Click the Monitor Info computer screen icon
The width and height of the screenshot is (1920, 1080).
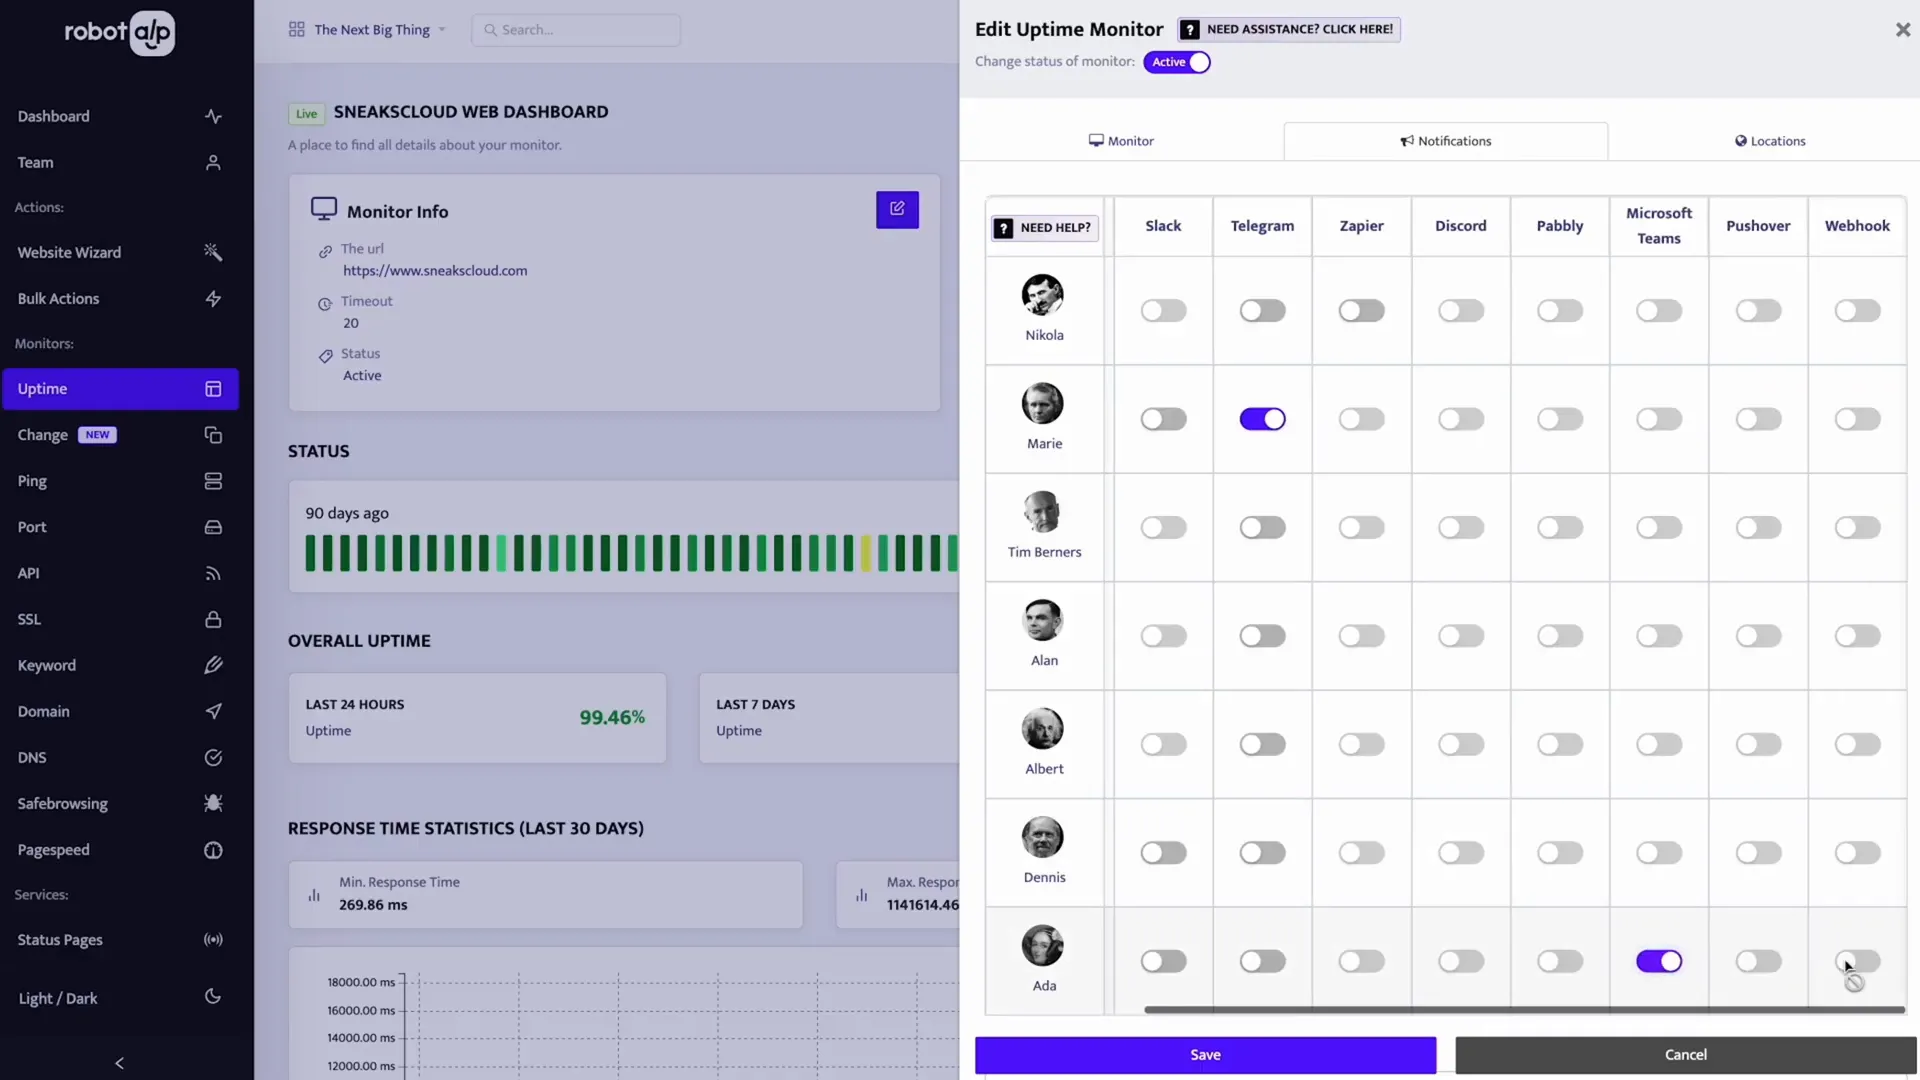pos(324,208)
